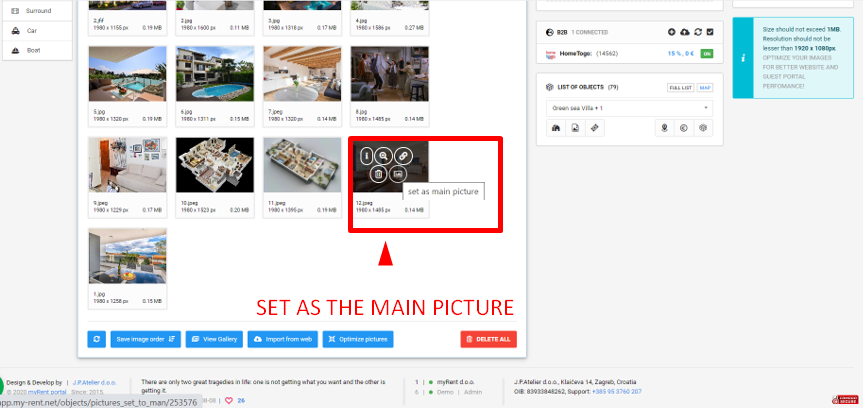Select the 8.jpg people dancing thumbnail

point(390,74)
